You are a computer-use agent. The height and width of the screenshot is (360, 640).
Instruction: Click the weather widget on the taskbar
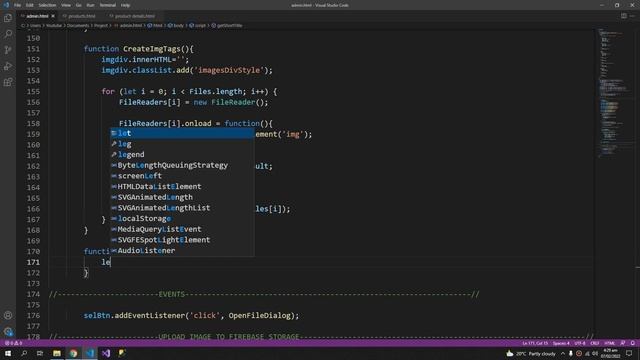point(531,353)
